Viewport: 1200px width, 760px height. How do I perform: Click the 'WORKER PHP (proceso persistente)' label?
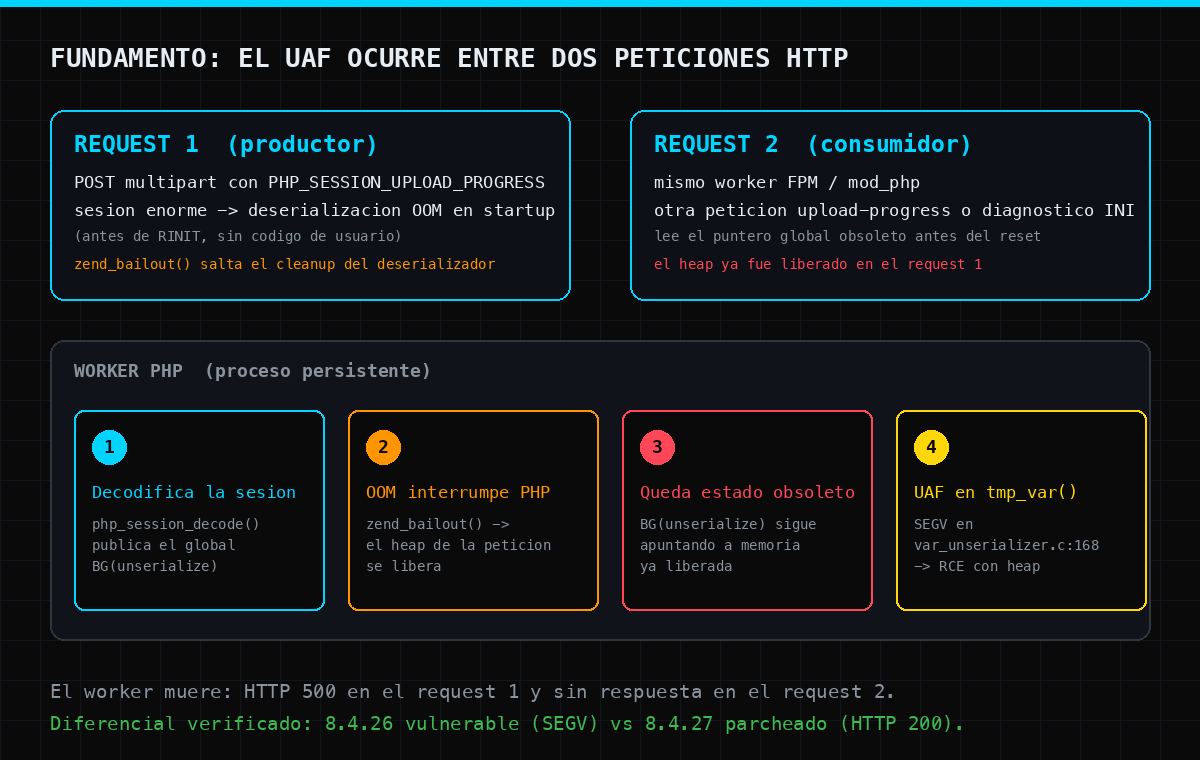point(252,371)
